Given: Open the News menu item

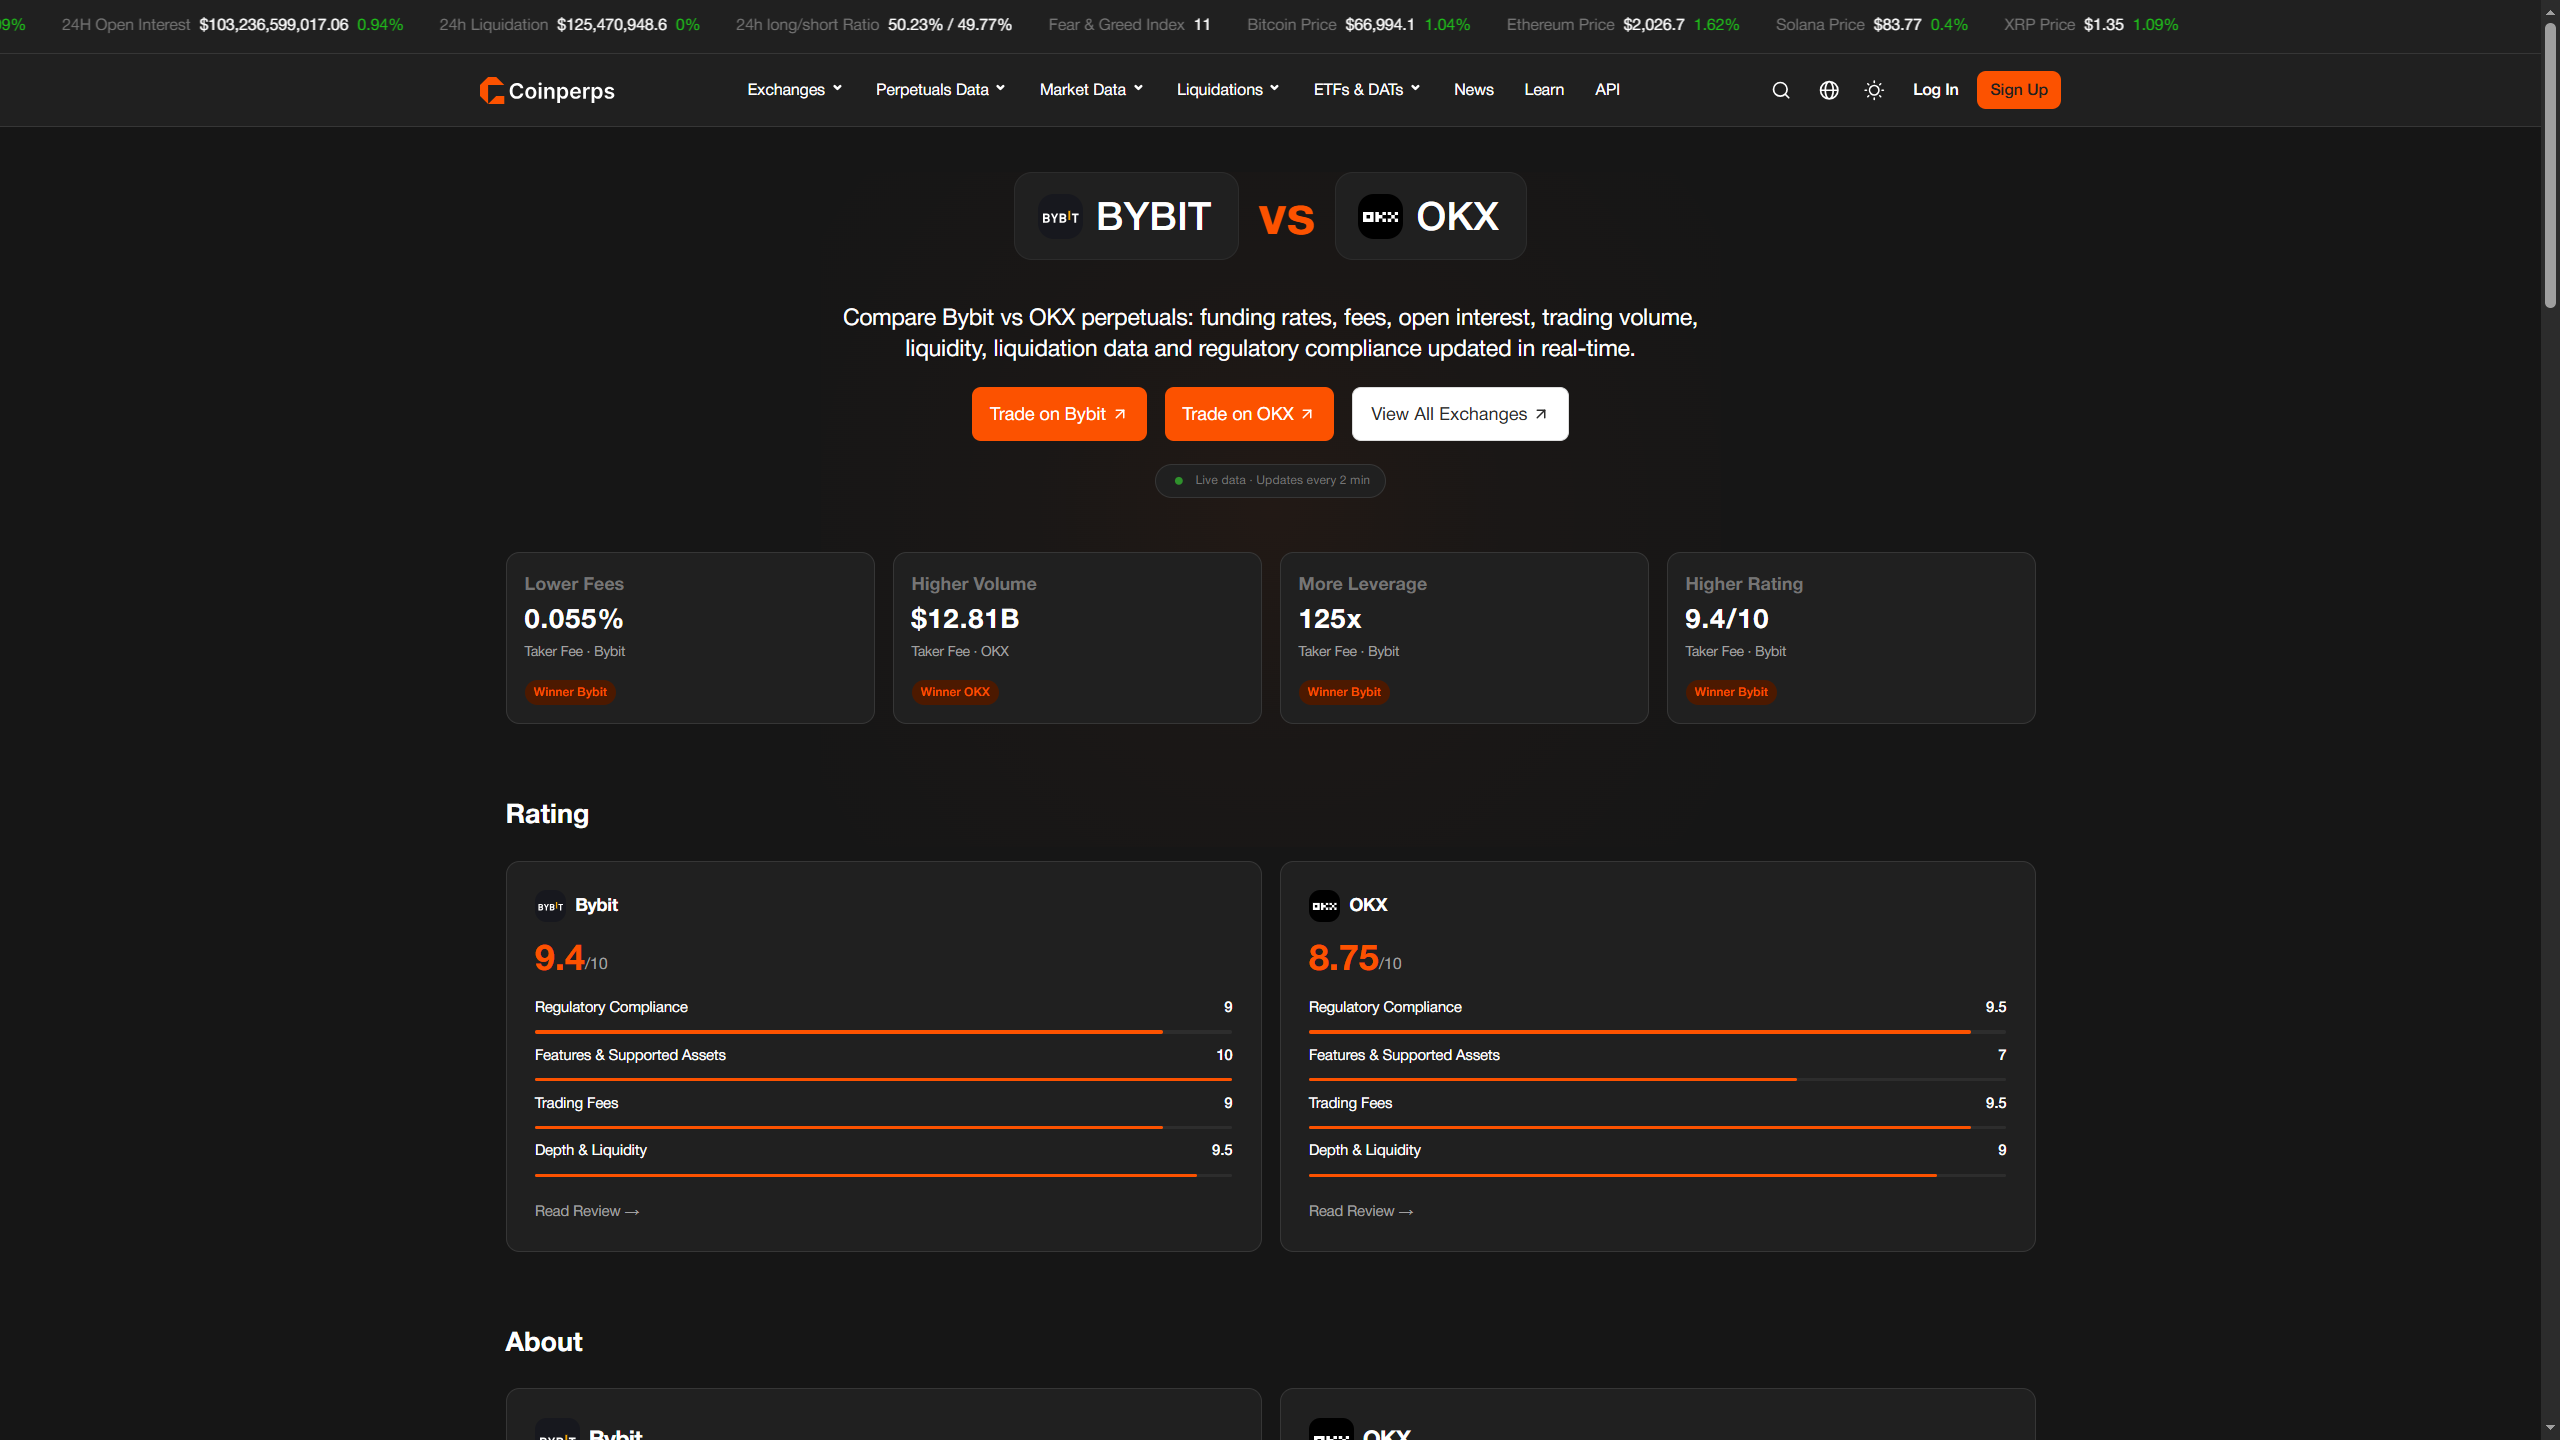Looking at the screenshot, I should point(1474,90).
